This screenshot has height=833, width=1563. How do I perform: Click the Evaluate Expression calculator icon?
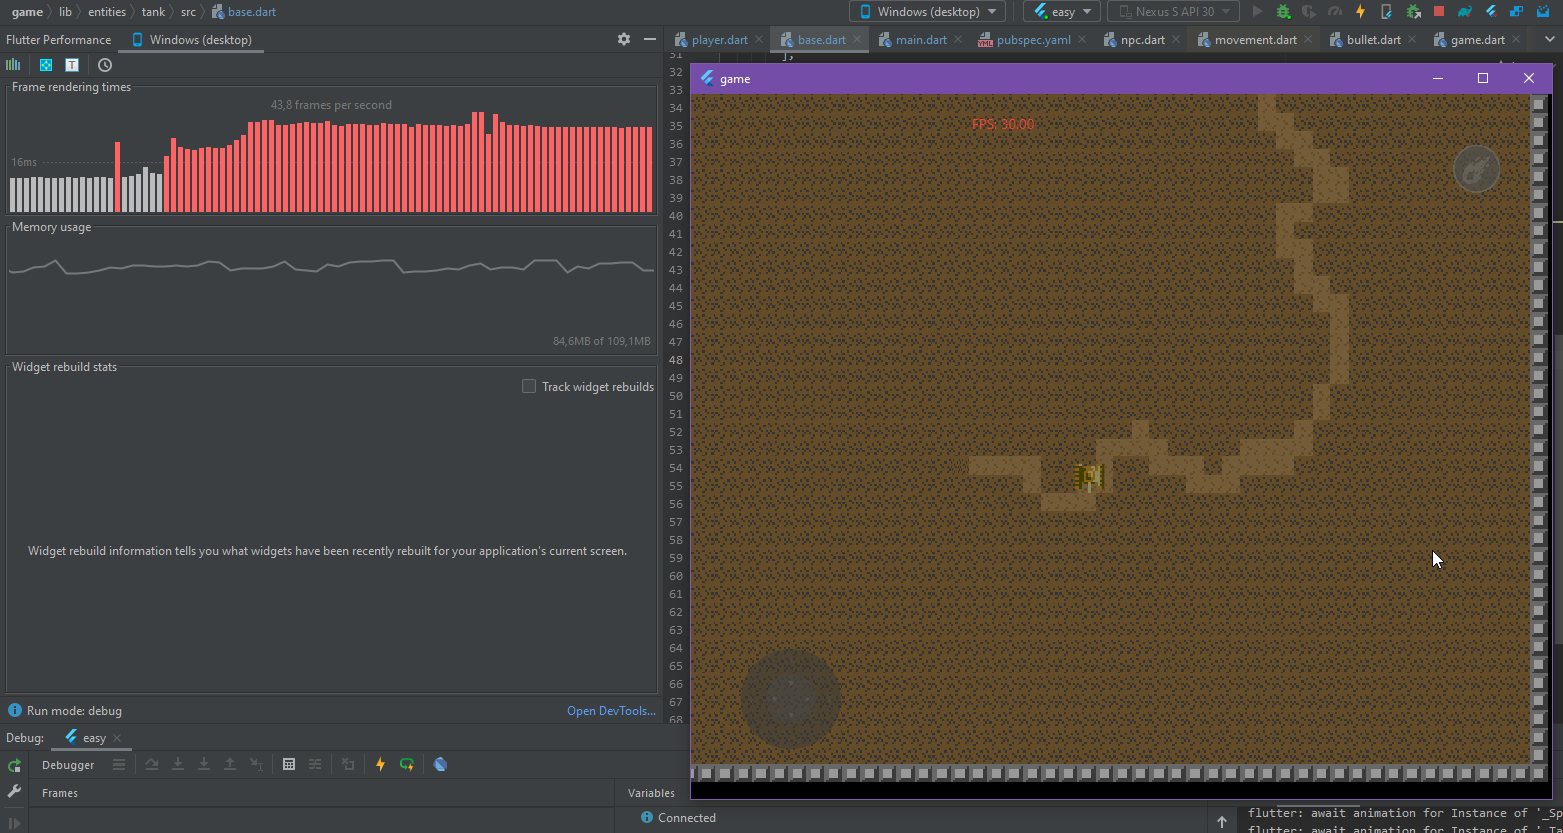[289, 765]
